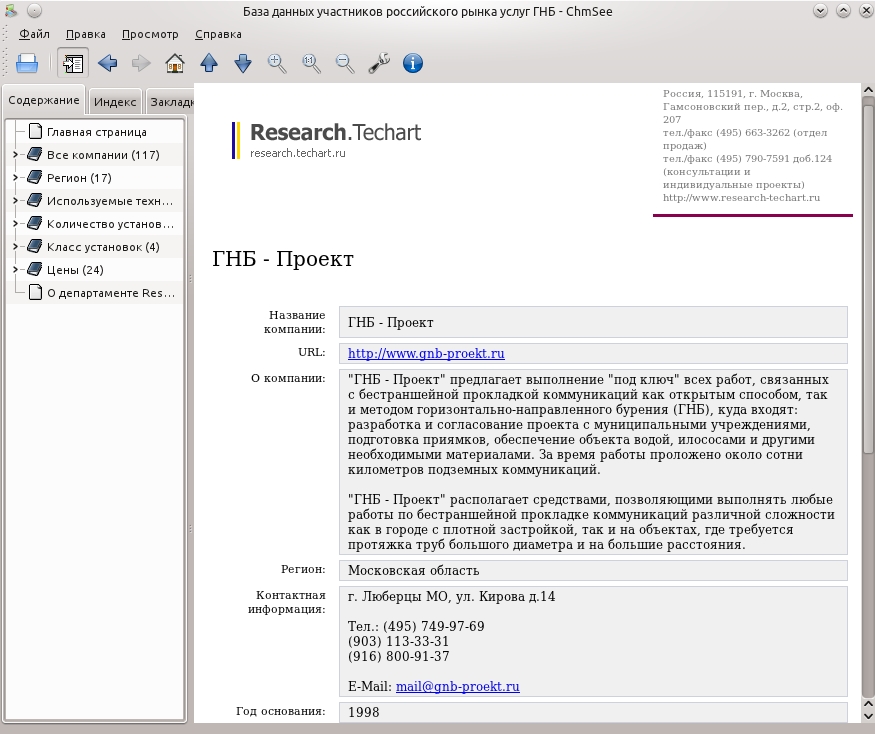This screenshot has width=875, height=734.
Task: Expand the 'Все компании (117)' tree node
Action: (15, 155)
